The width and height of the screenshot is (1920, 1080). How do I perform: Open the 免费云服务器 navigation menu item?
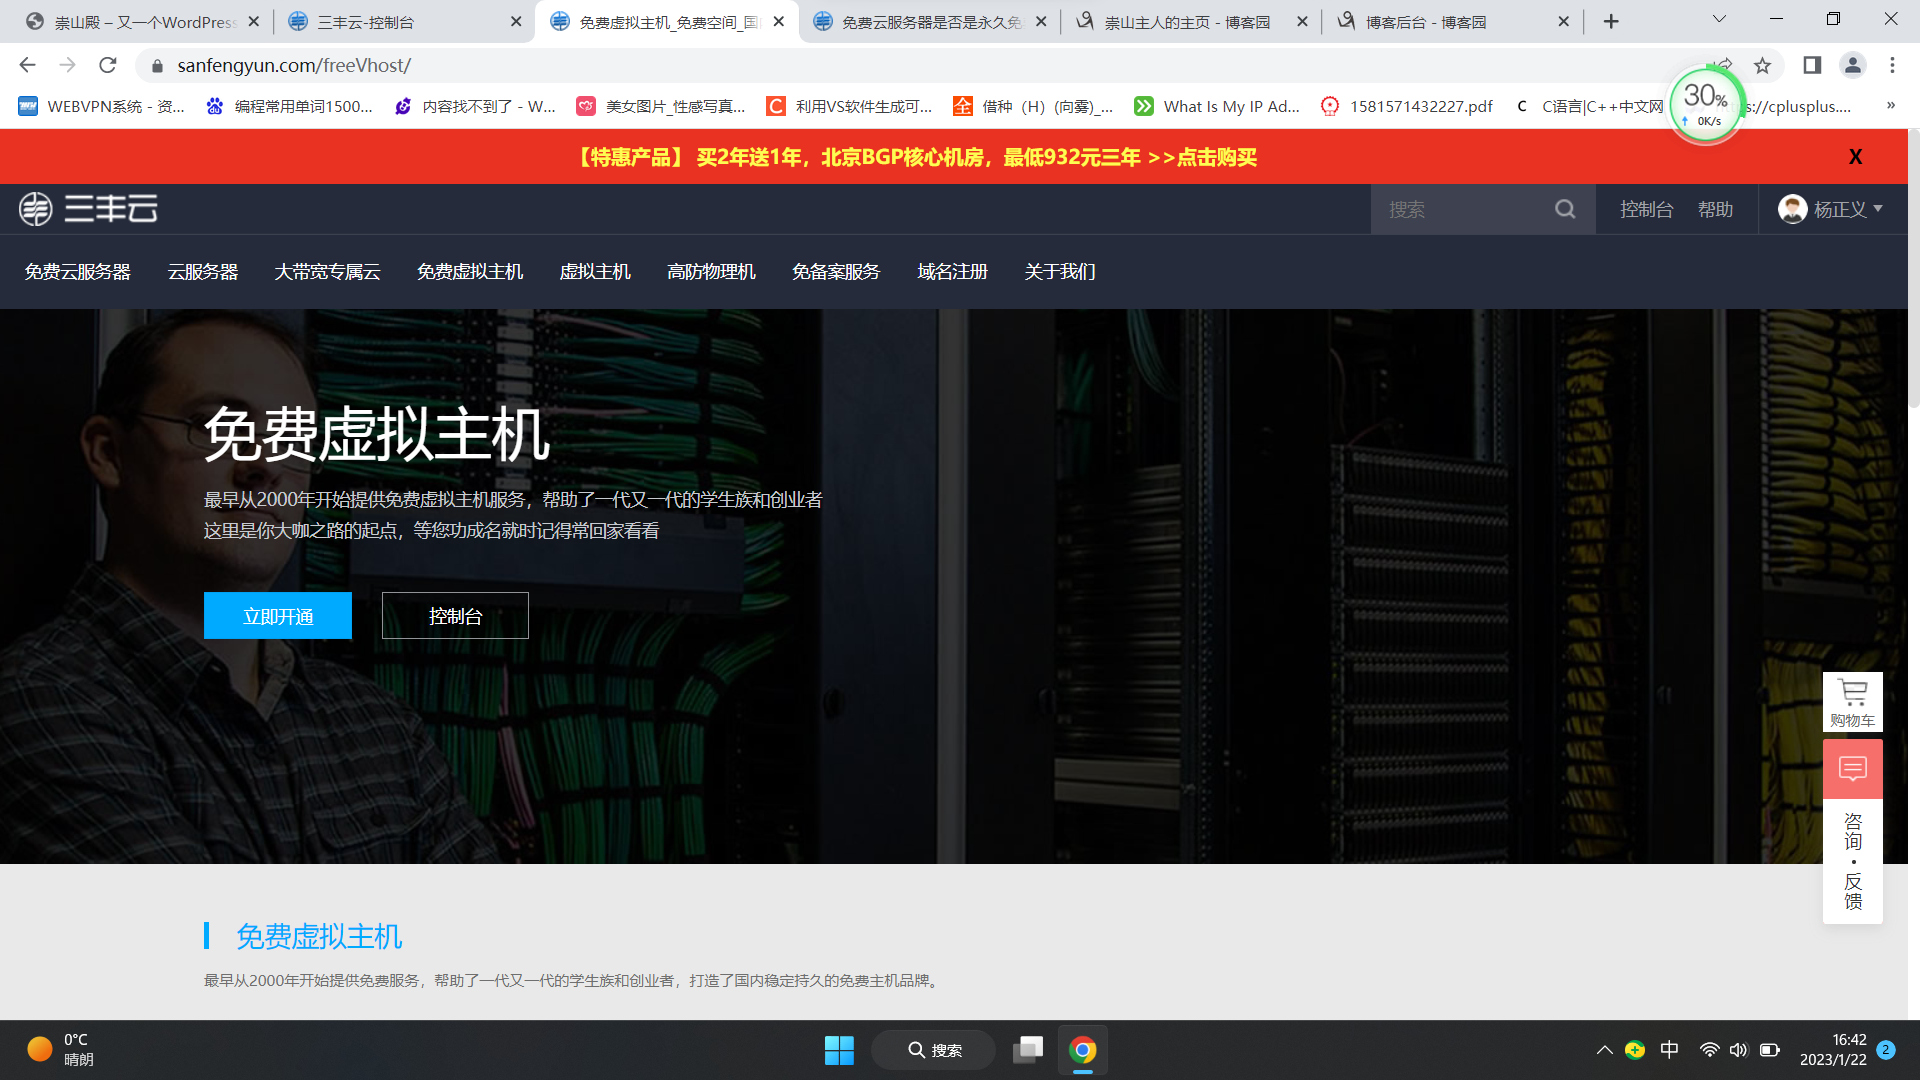(x=78, y=272)
